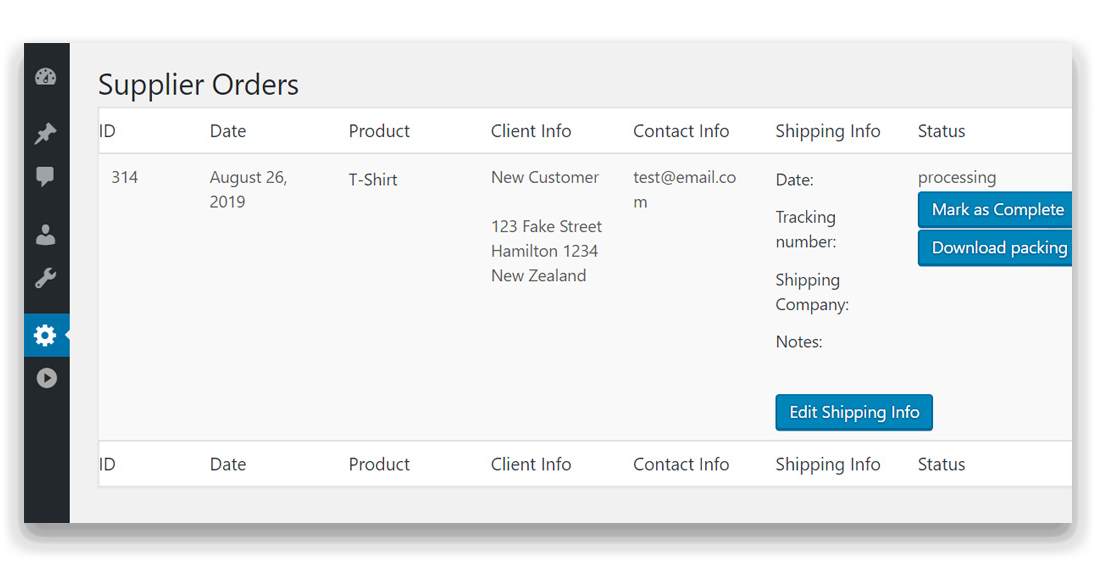Open the Dashboard gauge icon in sidebar

coord(45,77)
